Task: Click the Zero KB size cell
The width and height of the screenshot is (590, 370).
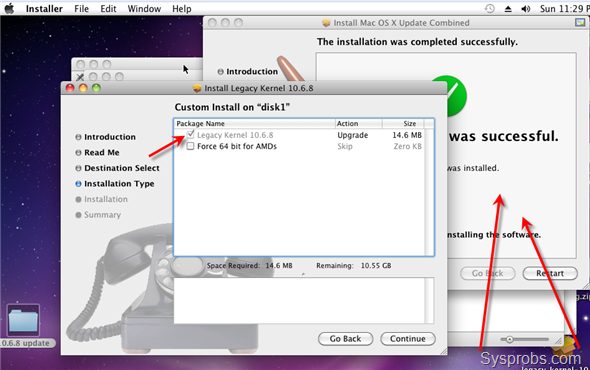Action: click(x=408, y=146)
